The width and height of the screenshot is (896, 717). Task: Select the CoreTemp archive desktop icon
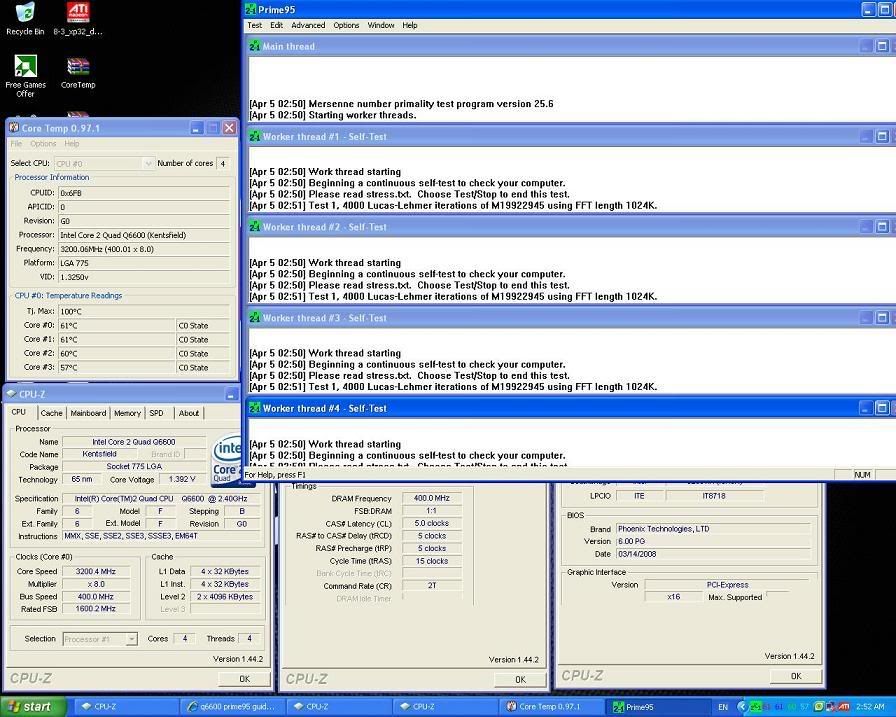pyautogui.click(x=78, y=73)
